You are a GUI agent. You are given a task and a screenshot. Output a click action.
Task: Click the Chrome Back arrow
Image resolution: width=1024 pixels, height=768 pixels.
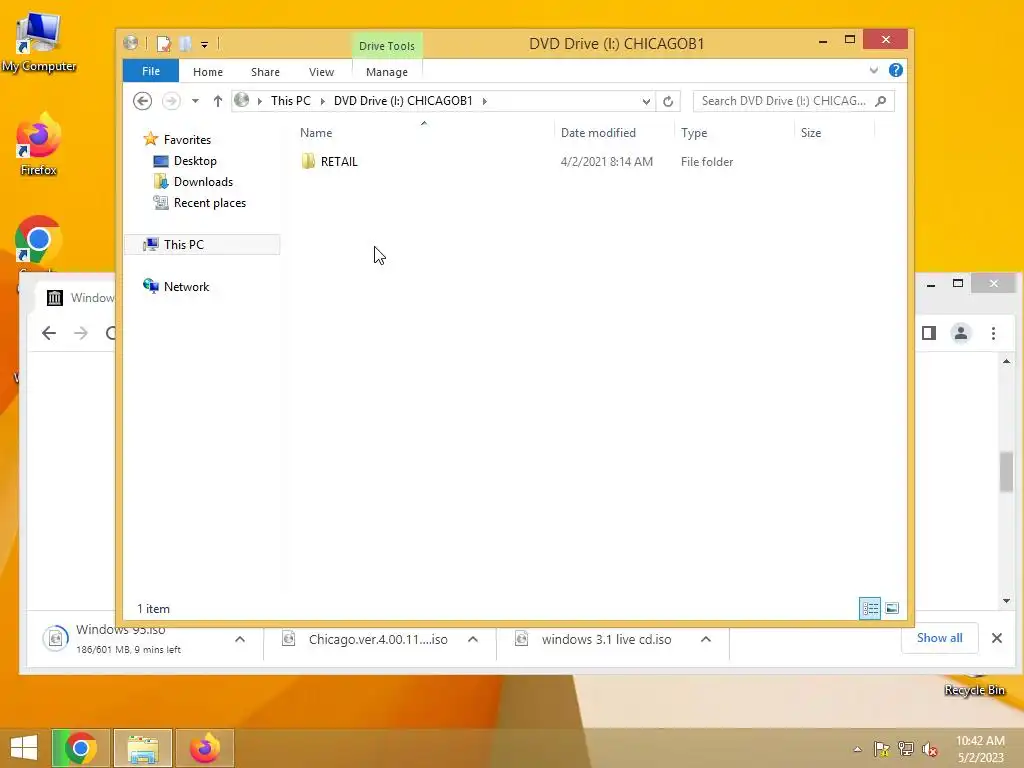coord(49,333)
